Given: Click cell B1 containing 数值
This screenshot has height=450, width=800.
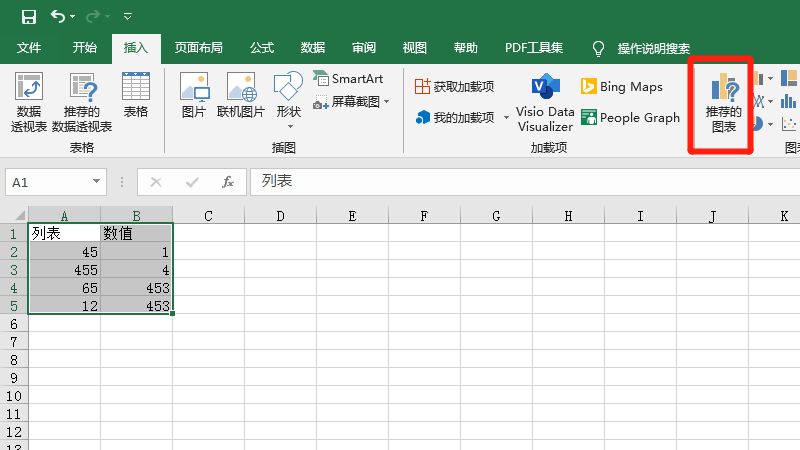Looking at the screenshot, I should coord(136,233).
